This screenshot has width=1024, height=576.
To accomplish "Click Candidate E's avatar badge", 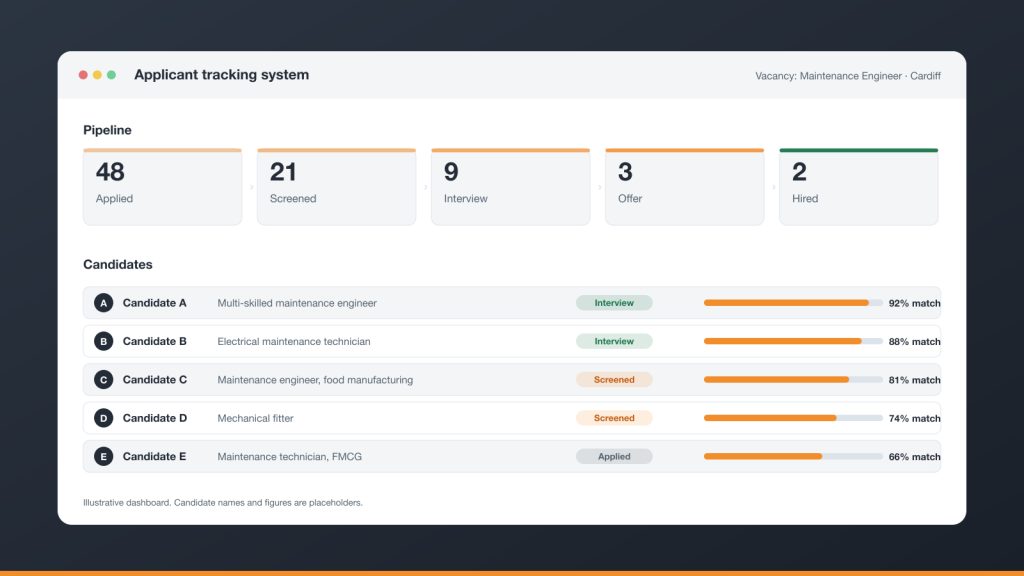I will pos(103,456).
